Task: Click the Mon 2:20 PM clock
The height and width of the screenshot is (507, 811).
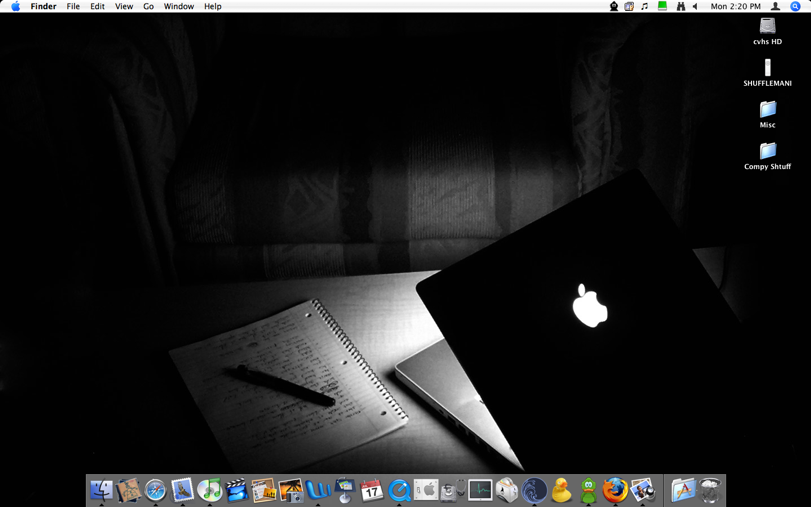Action: point(735,6)
